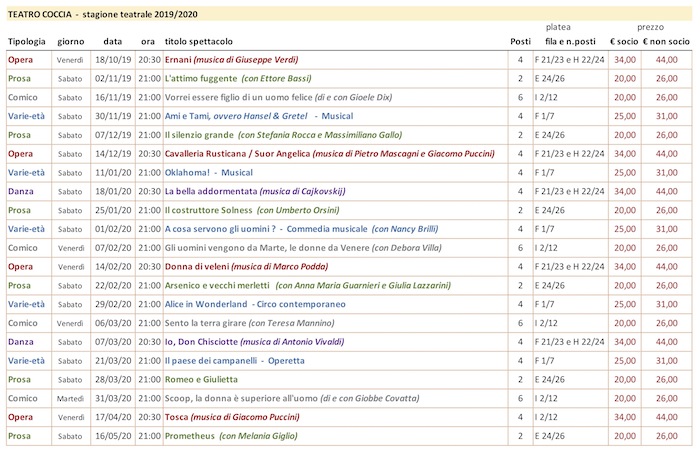Select 'Sento la terra girare (con Teresa Mannino)'
The image size is (700, 453).
pos(250,323)
